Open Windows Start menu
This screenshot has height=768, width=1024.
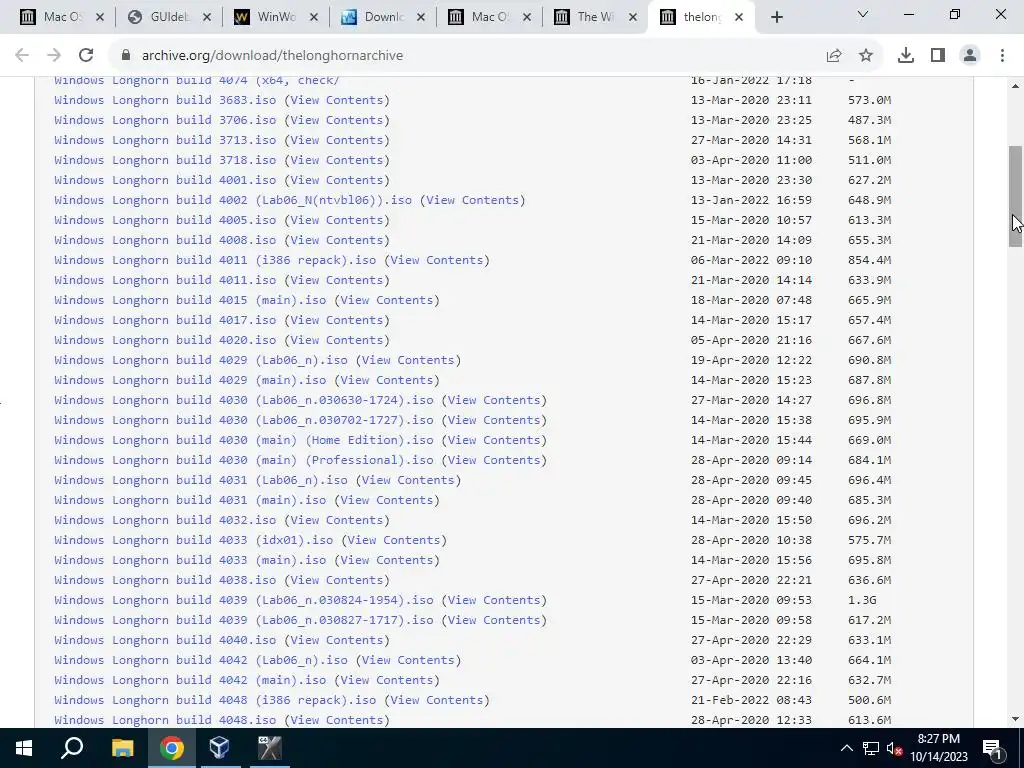(x=24, y=748)
